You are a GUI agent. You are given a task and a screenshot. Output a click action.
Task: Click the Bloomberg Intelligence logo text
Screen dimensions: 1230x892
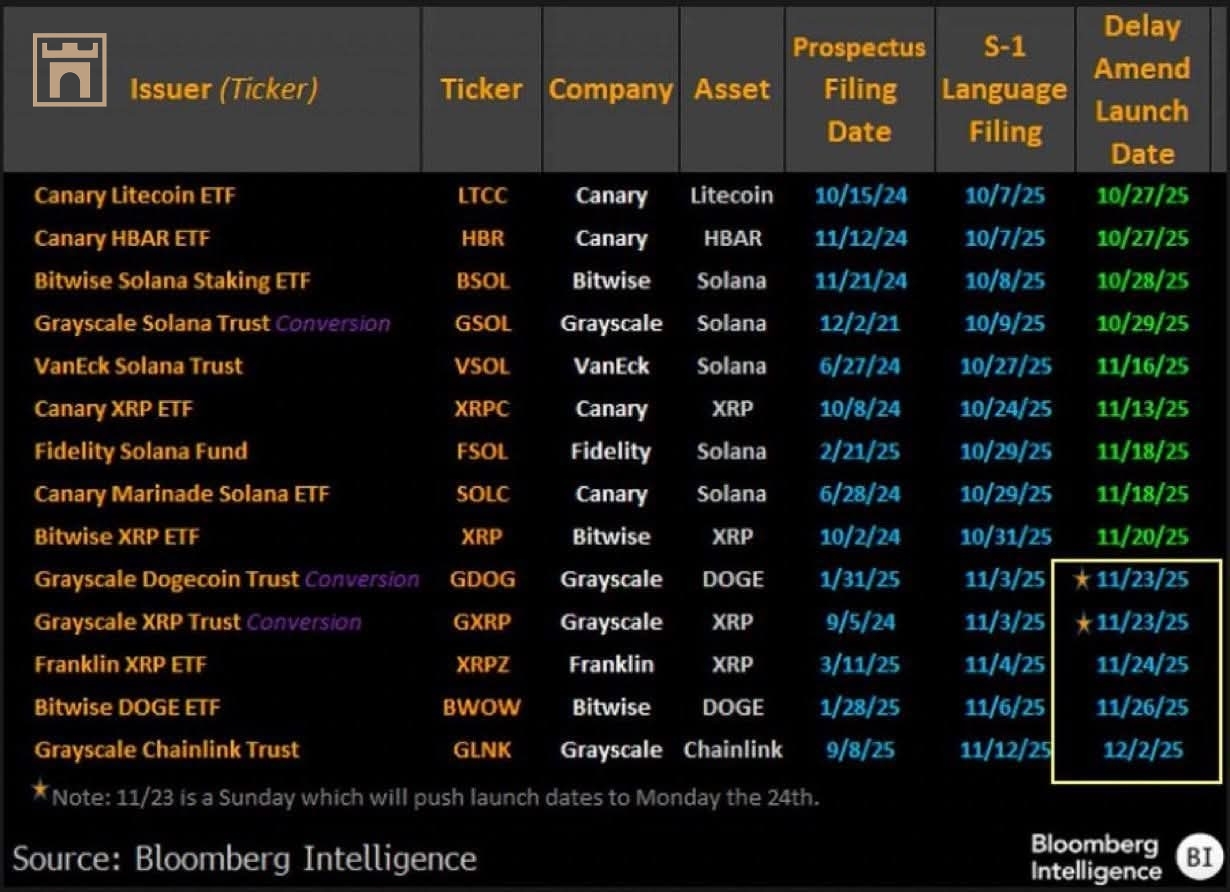tap(1094, 857)
